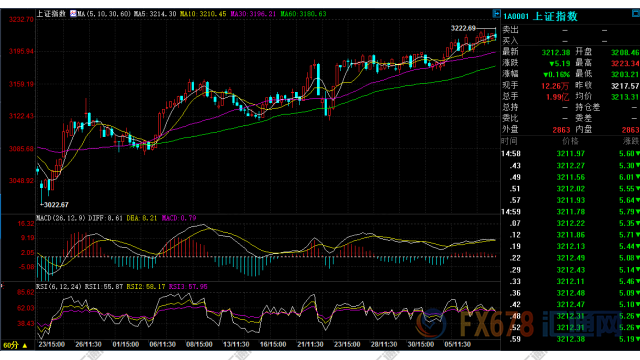The width and height of the screenshot is (640, 360).
Task: Select the RSI1: 55.87 value
Action: tap(104, 287)
